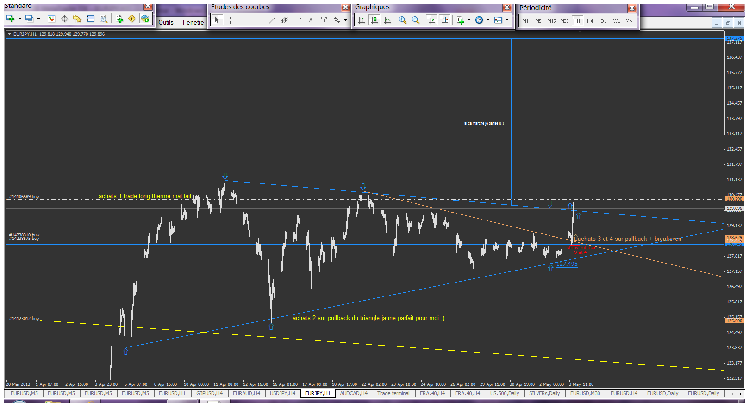Image resolution: width=749 pixels, height=403 pixels.
Task: Select the Trendline drawing tool
Action: pyautogui.click(x=272, y=21)
